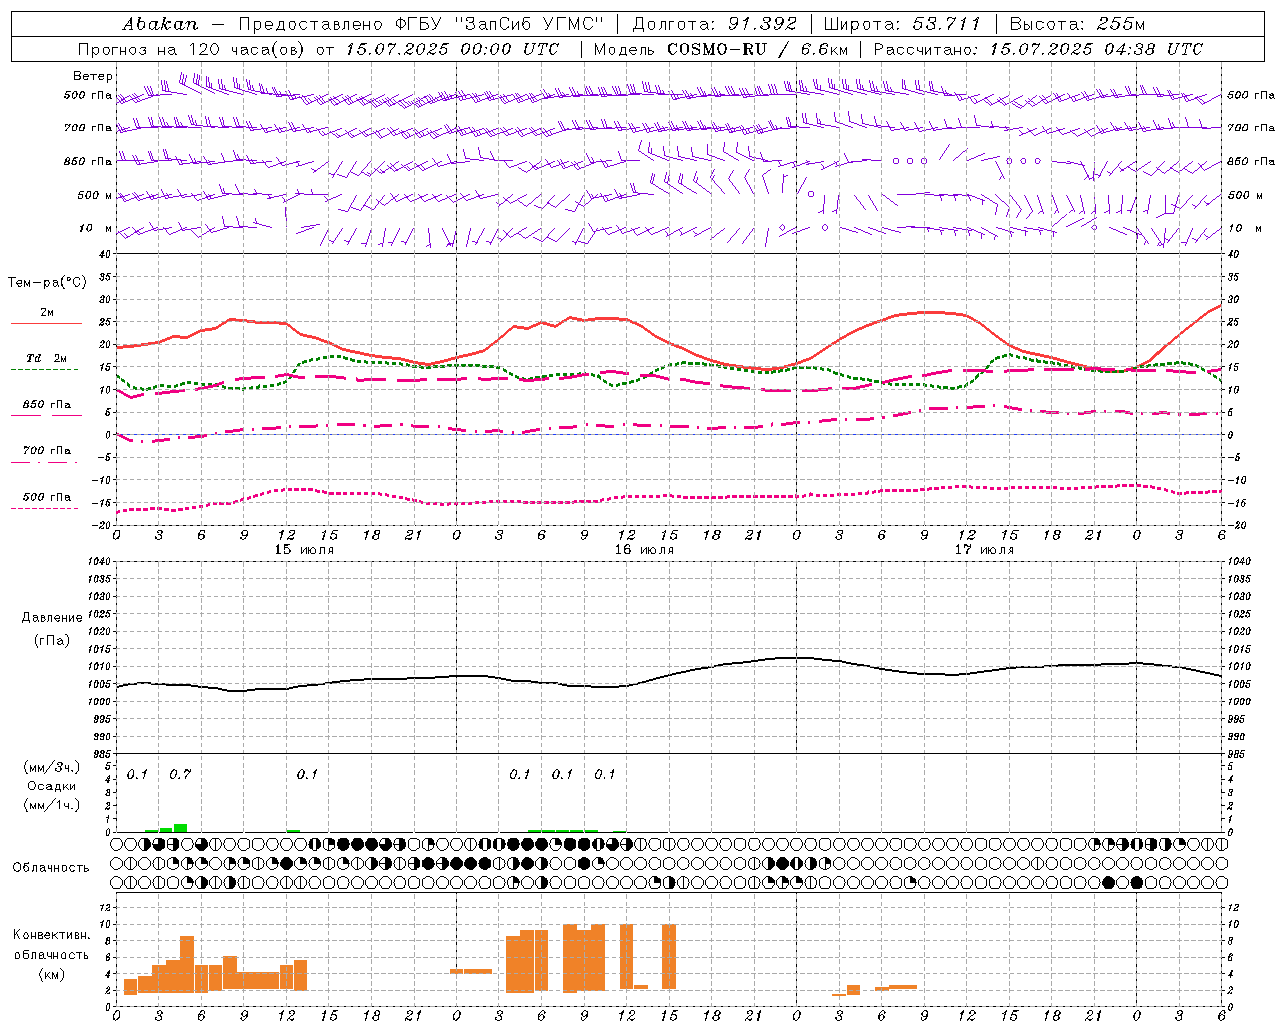This screenshot has height=1024, width=1280.
Task: Click the '(км)' unit under convective label
Action: coord(51,974)
